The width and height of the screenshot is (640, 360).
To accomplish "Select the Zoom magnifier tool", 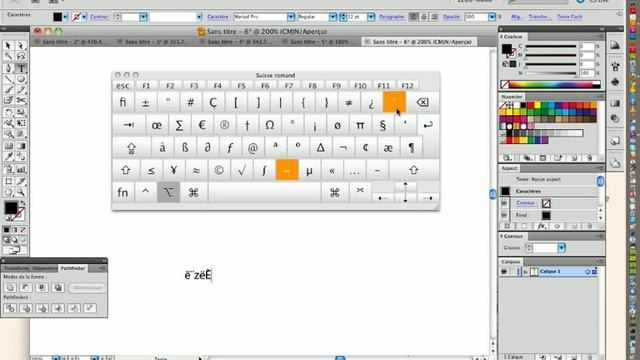I will 21,192.
